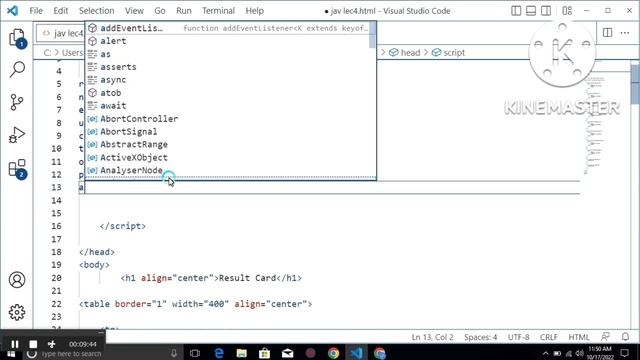
Task: Split the editor right
Action: tap(607, 33)
